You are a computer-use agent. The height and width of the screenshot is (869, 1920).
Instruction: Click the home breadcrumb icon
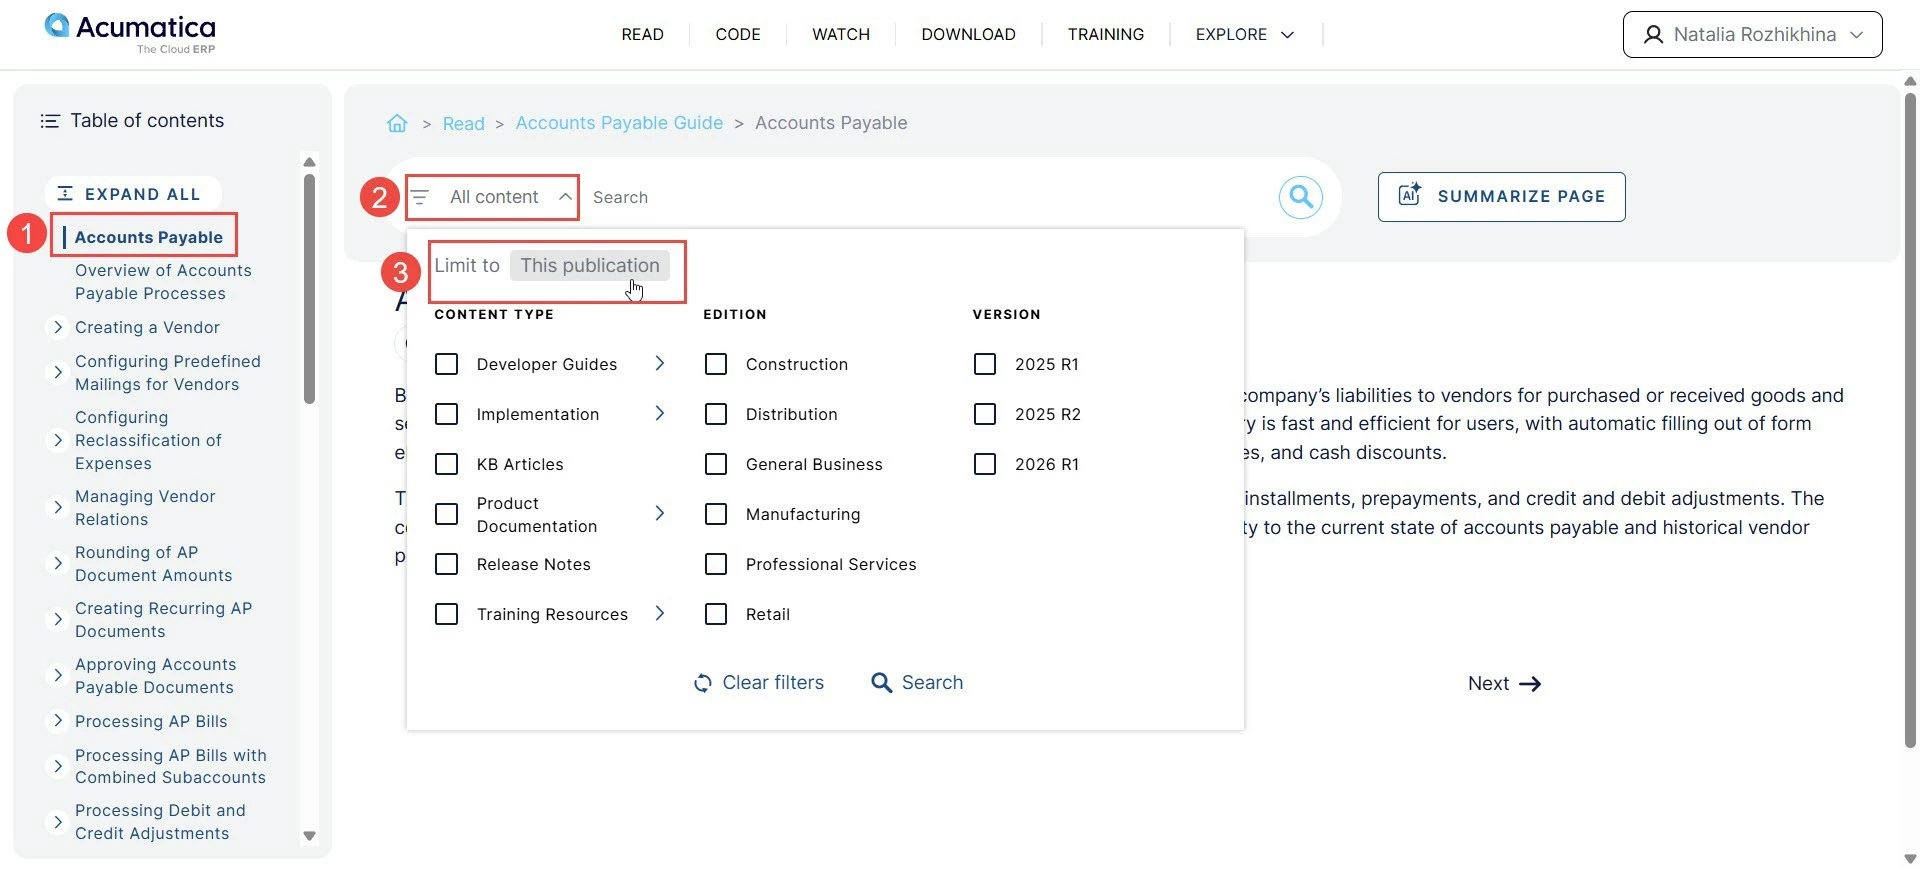tap(397, 123)
